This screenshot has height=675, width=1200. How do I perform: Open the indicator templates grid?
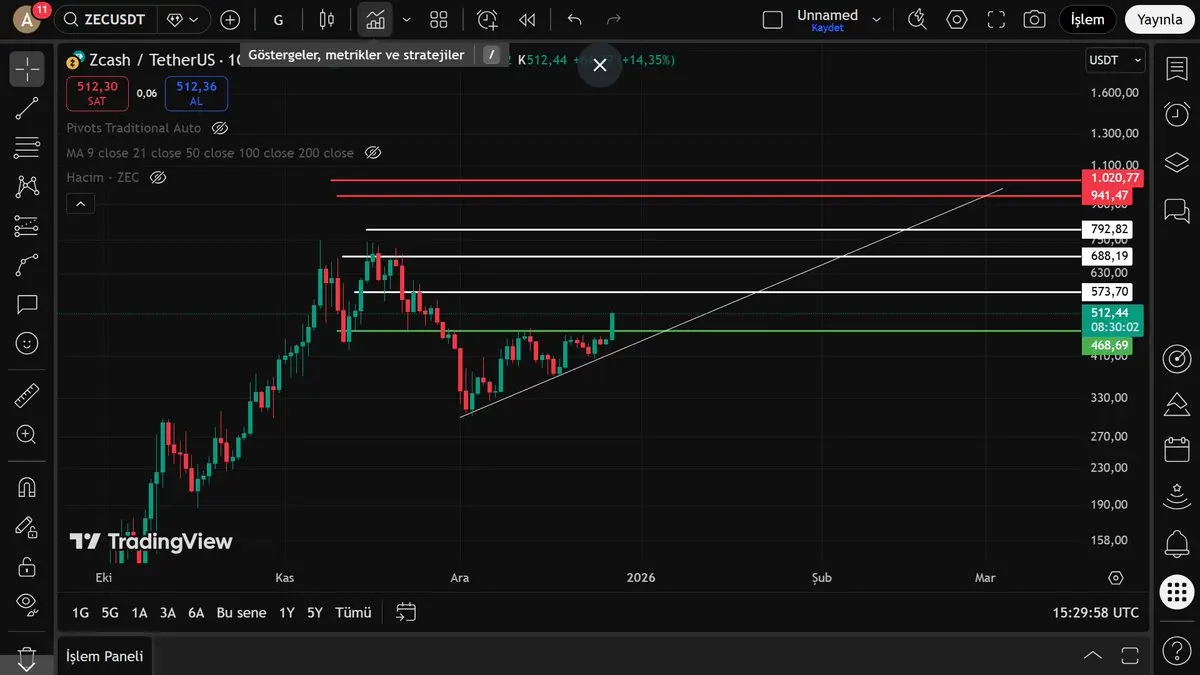pyautogui.click(x=438, y=20)
